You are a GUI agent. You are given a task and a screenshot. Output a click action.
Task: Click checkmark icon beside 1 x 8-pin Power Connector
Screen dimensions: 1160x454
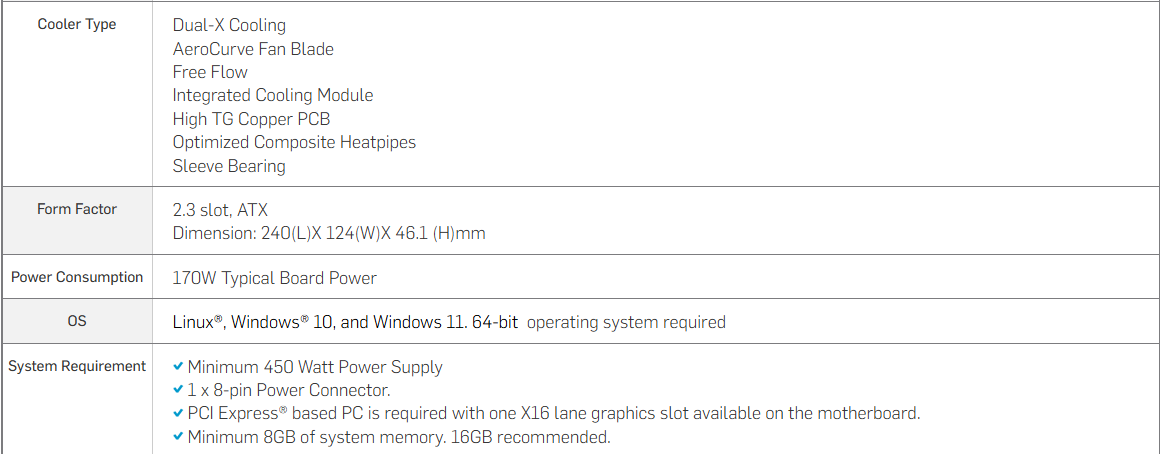click(178, 390)
